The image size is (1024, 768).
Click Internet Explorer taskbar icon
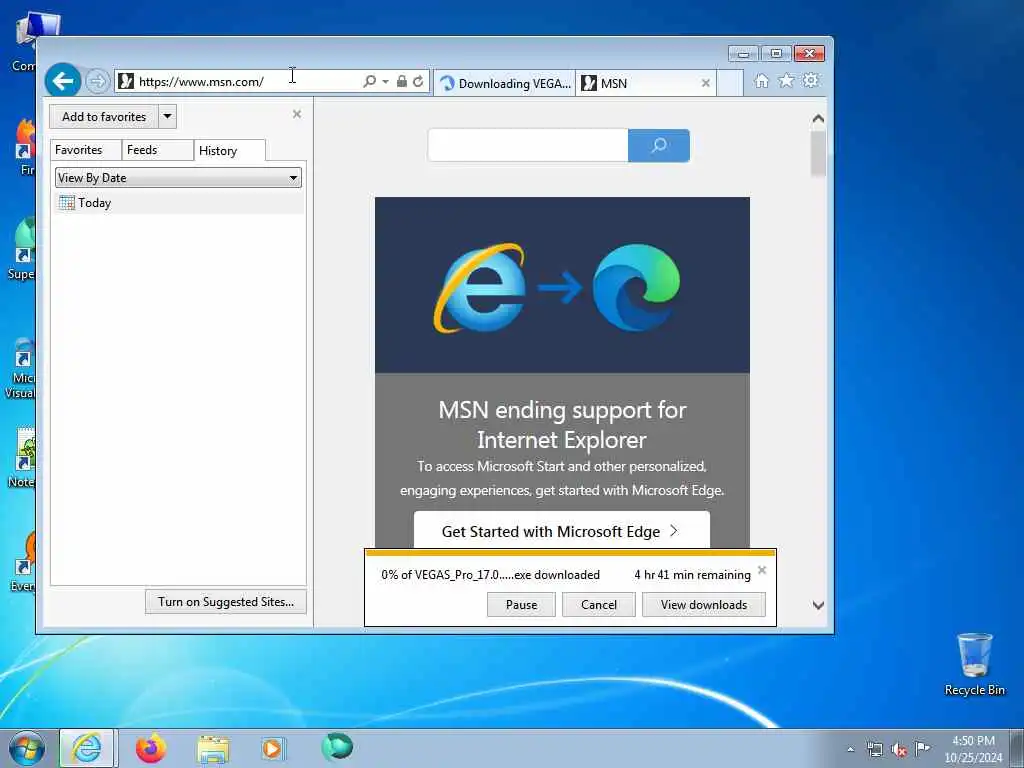[87, 748]
